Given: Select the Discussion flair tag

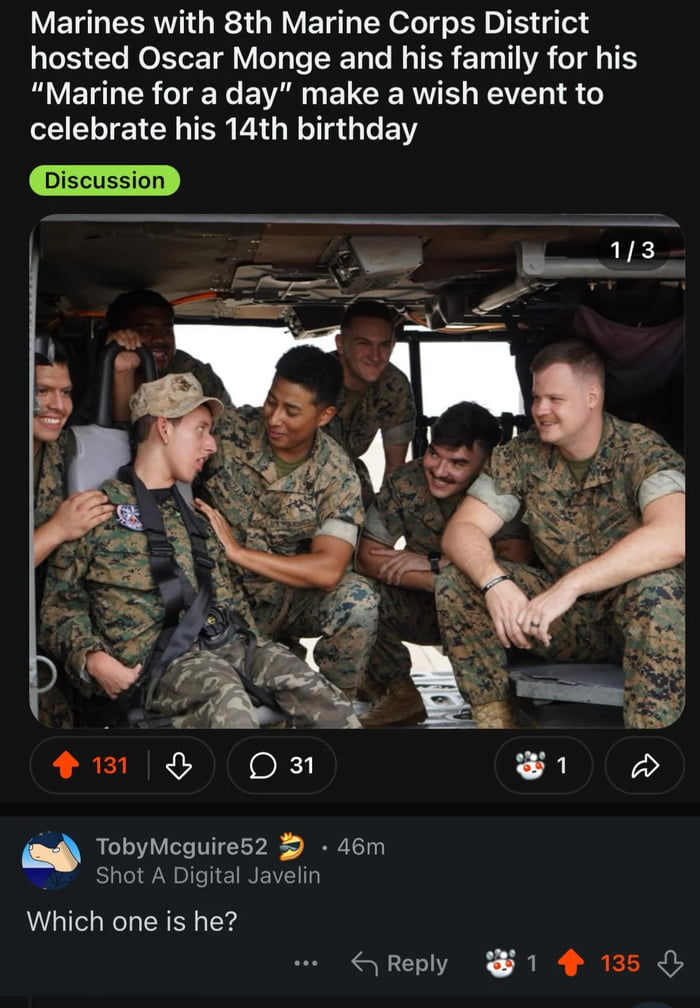Looking at the screenshot, I should click(x=105, y=181).
